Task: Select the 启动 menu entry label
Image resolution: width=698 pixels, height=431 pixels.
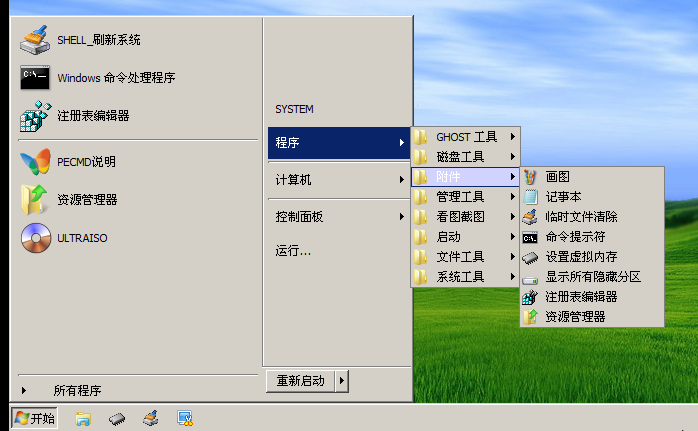Action: (448, 237)
